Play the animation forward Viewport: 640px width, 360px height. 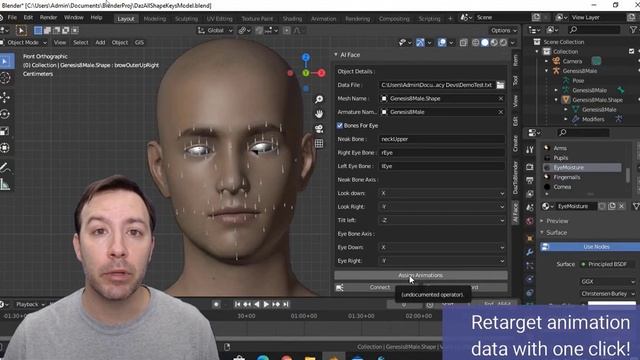[266, 304]
